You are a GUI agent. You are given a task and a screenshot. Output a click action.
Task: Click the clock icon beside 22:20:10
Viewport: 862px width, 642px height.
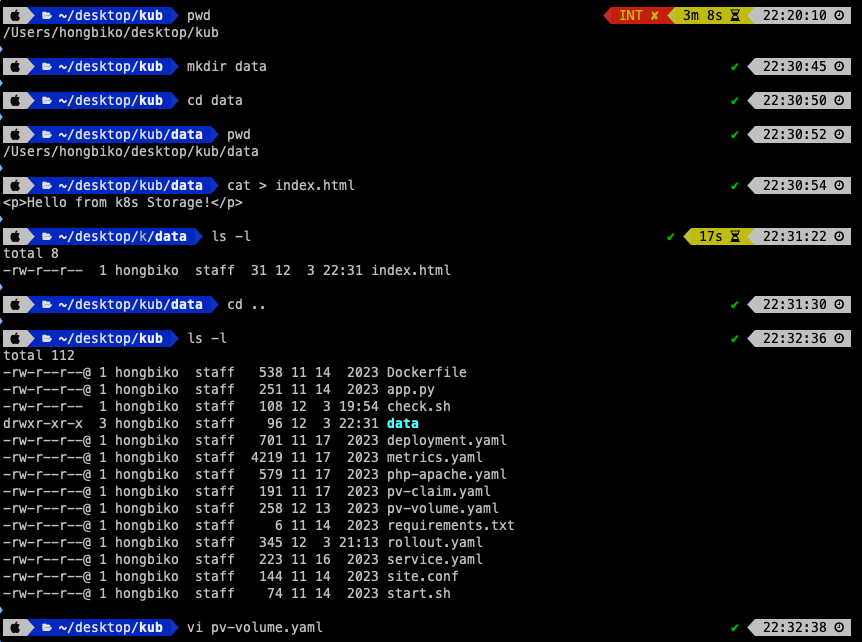click(839, 15)
